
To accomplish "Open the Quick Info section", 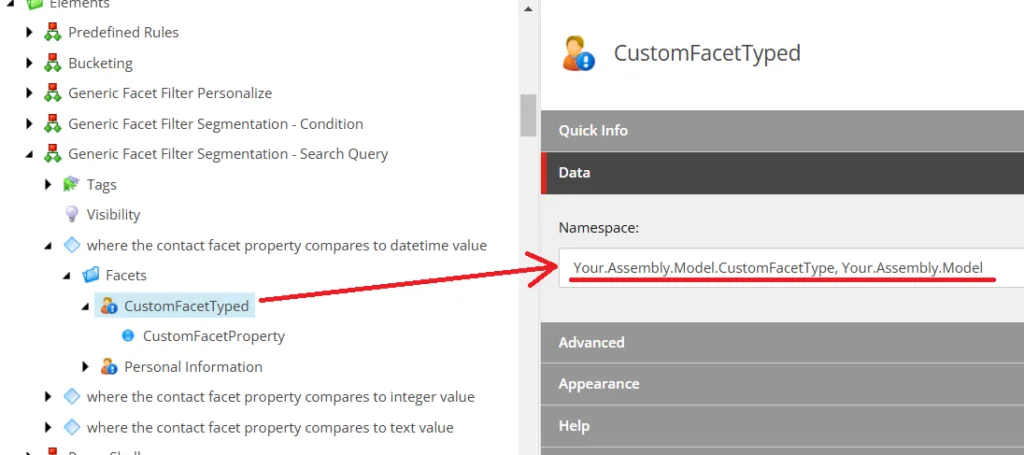I will [x=782, y=131].
